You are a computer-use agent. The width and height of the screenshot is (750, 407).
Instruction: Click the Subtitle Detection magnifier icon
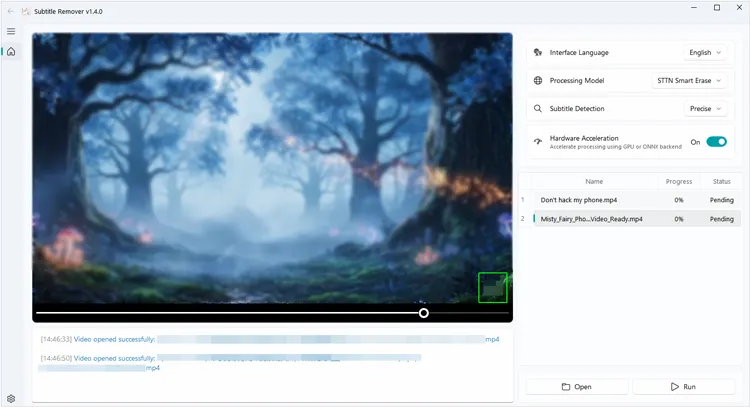(x=538, y=109)
